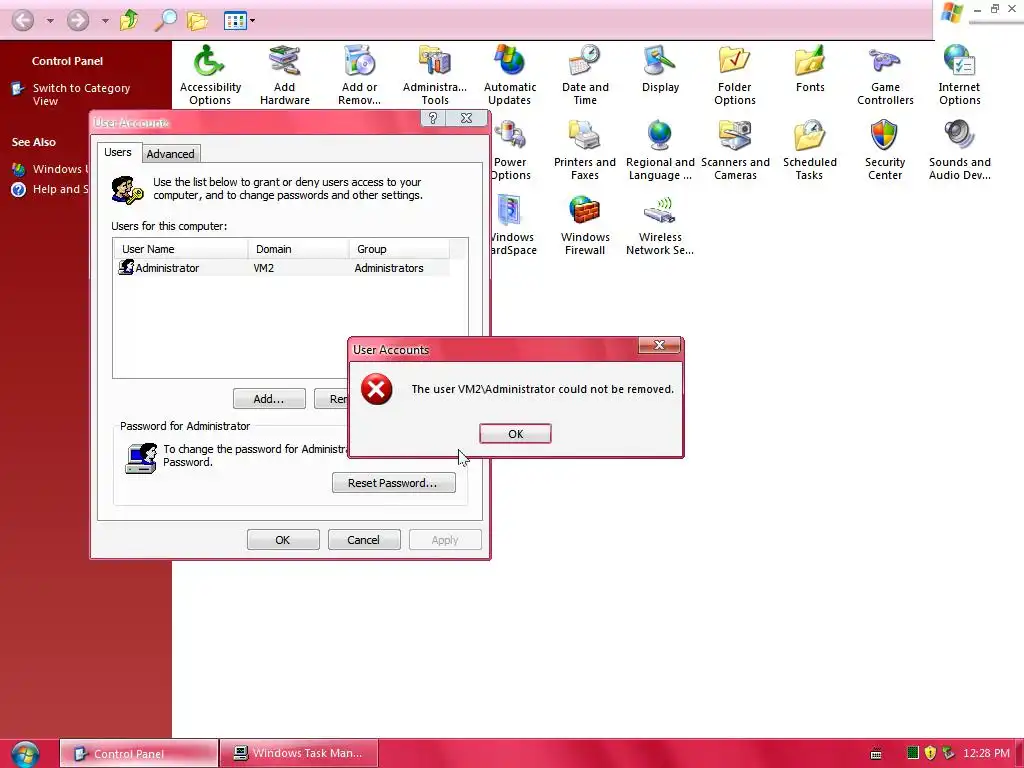Click Reset Password... button
Screen dimensions: 1024x768
pyautogui.click(x=393, y=483)
